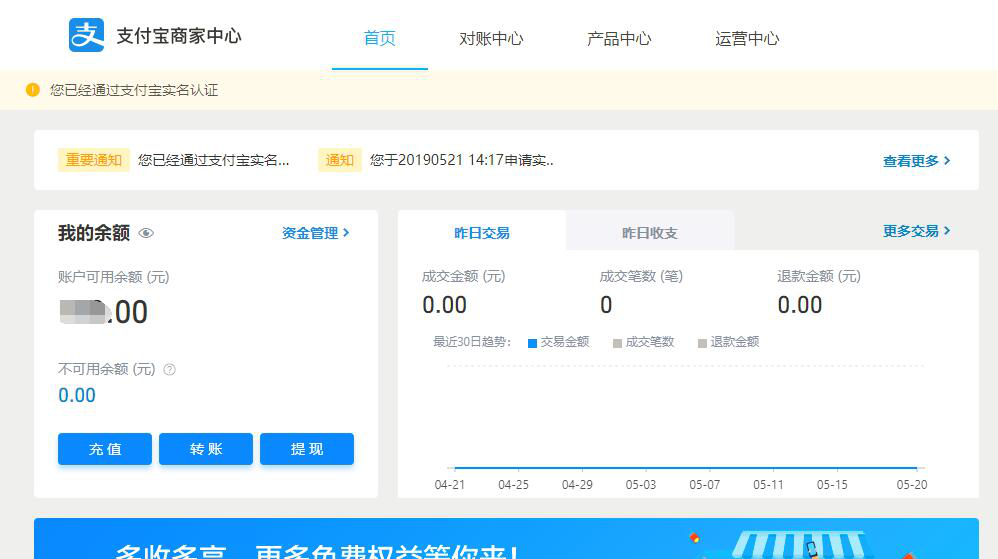Click the 充值 button
The height and width of the screenshot is (559, 998).
[105, 449]
